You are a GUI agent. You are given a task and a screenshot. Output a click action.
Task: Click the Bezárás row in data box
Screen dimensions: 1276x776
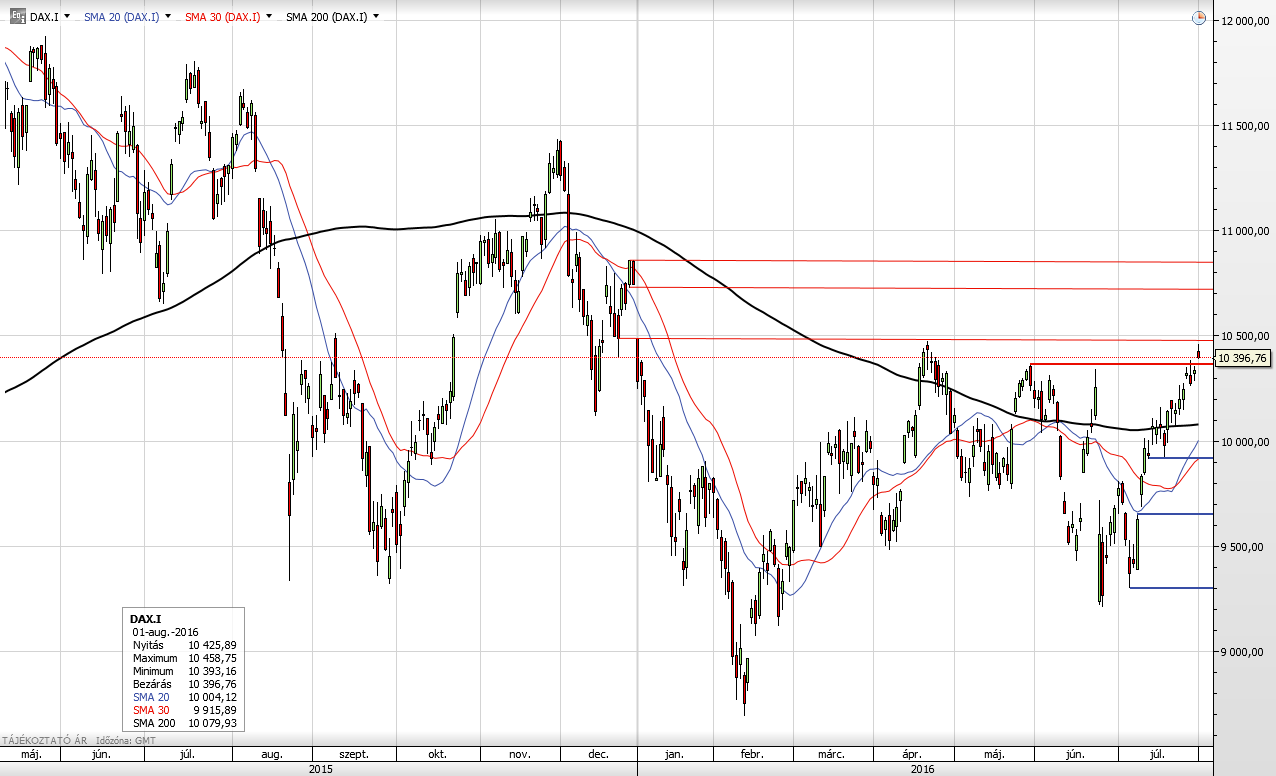[x=184, y=684]
